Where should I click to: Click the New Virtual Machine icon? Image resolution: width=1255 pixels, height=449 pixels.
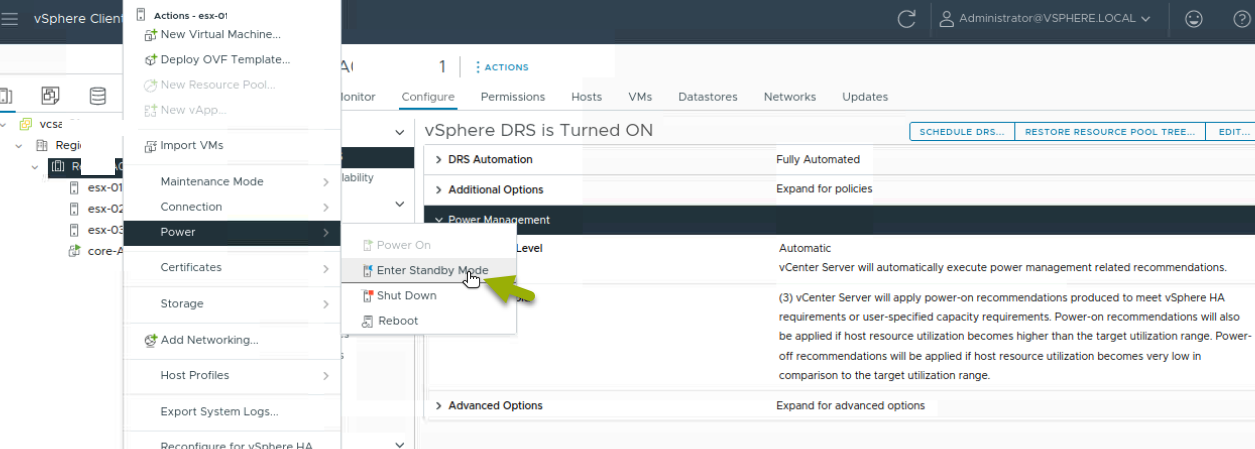pos(151,35)
